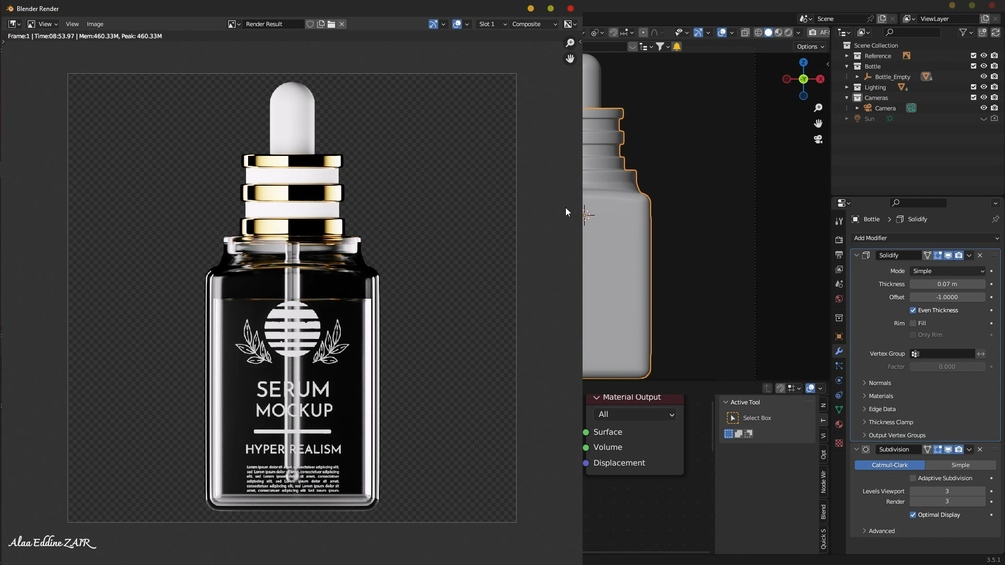Click the Z axis on the navigation gizmo
Image resolution: width=1005 pixels, height=565 pixels.
coord(803,63)
